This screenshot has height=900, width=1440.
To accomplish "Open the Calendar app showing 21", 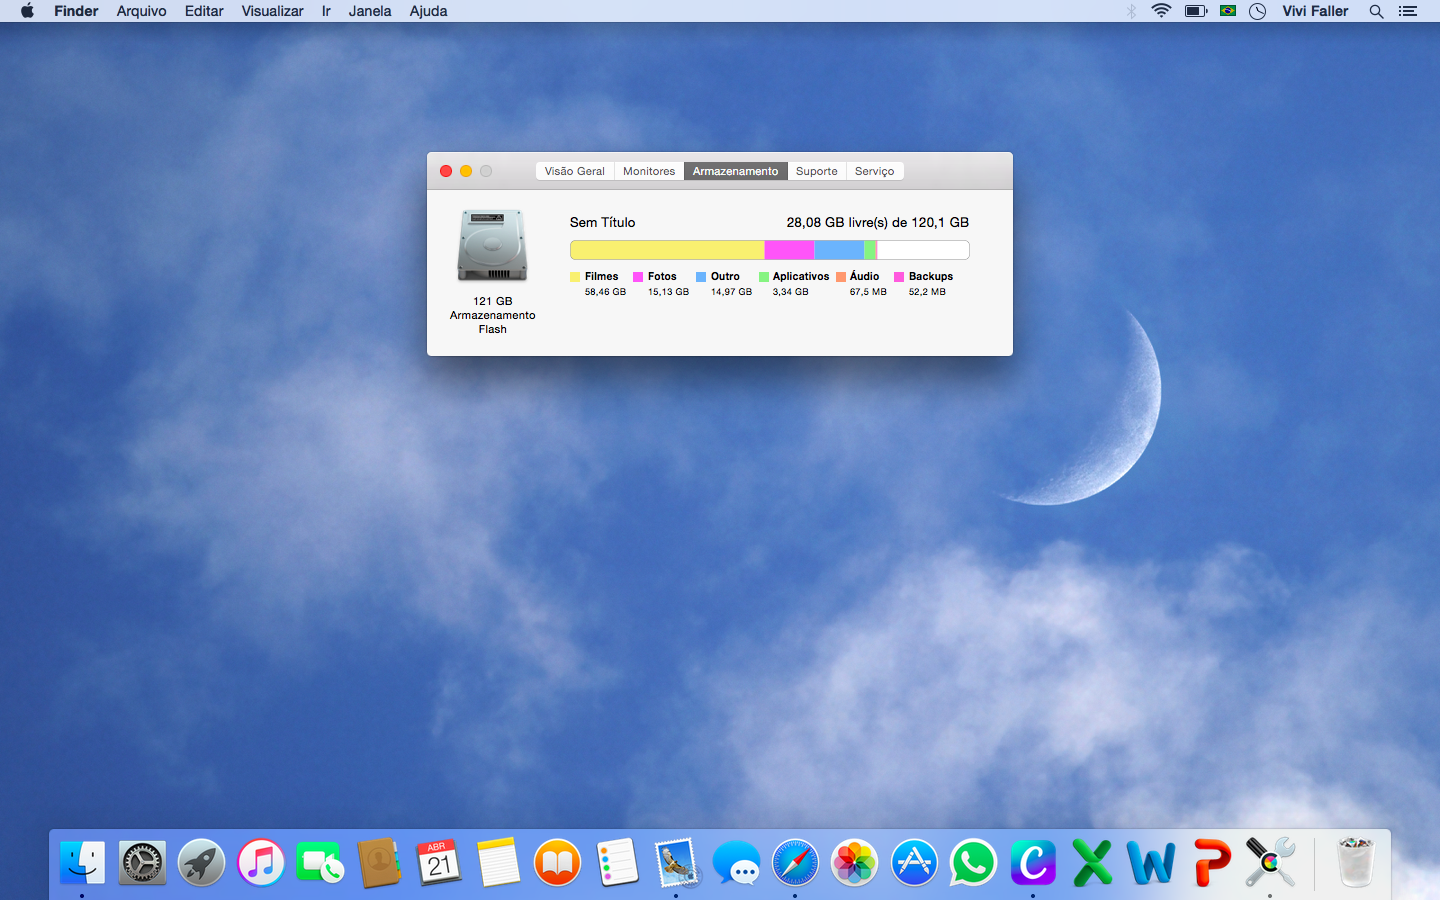I will tap(439, 862).
